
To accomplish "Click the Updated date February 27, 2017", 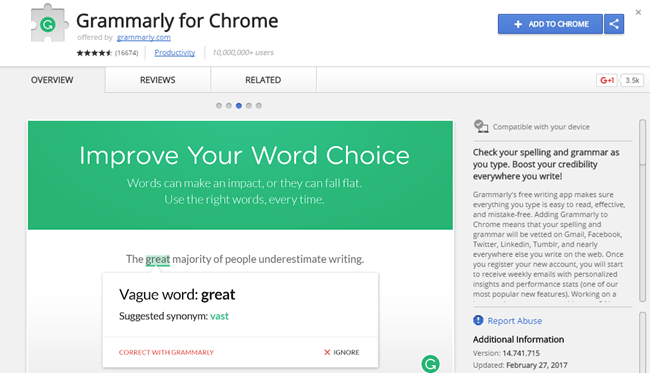I will pos(537,365).
